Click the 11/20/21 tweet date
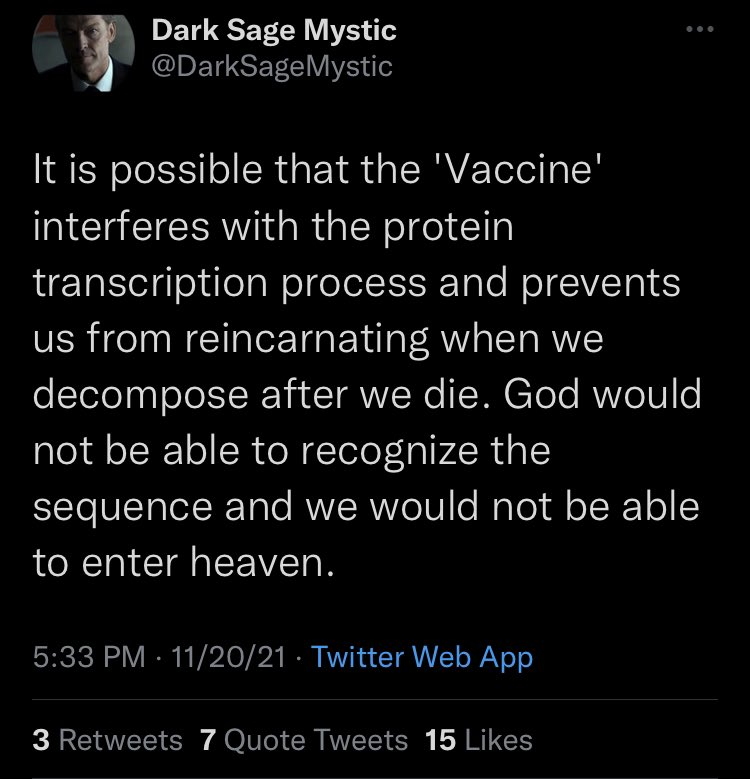The image size is (750, 779). [x=229, y=657]
